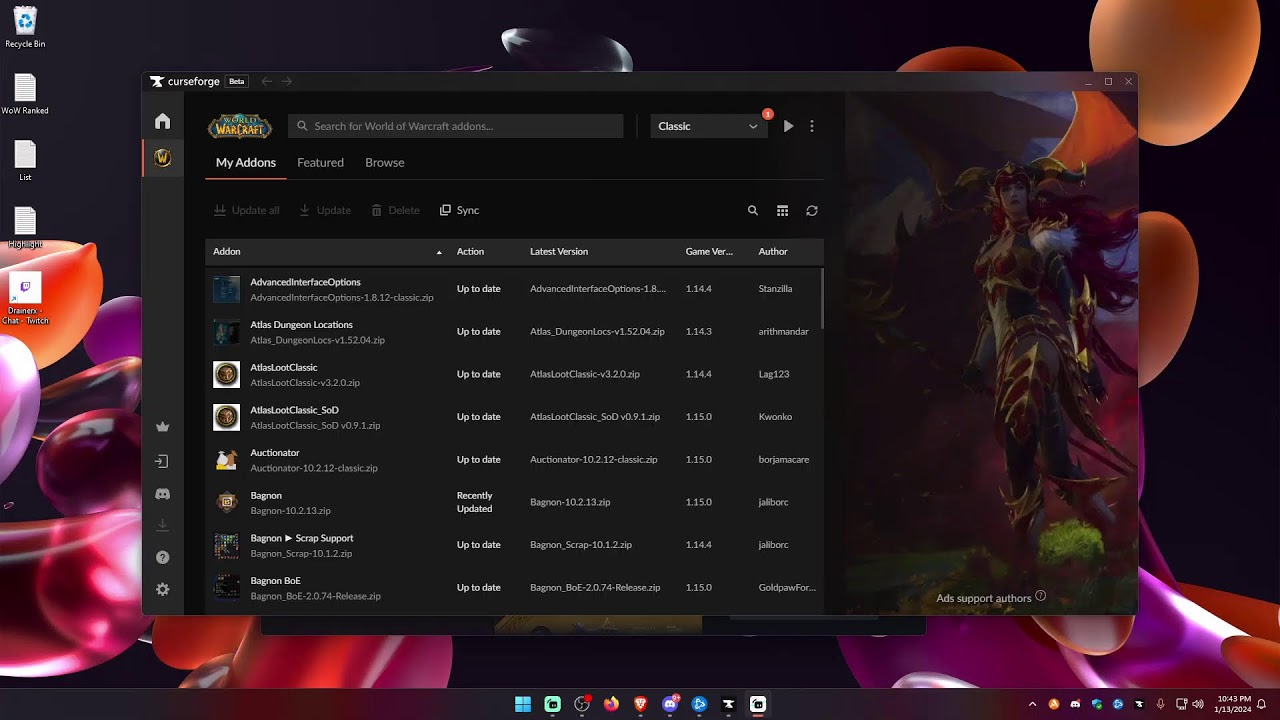Image resolution: width=1280 pixels, height=720 pixels.
Task: Click the Game Ver... column header
Action: [709, 251]
